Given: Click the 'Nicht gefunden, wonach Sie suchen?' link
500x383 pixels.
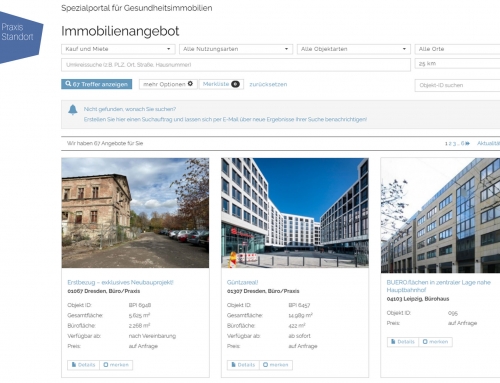Looking at the screenshot, I should tap(130, 109).
